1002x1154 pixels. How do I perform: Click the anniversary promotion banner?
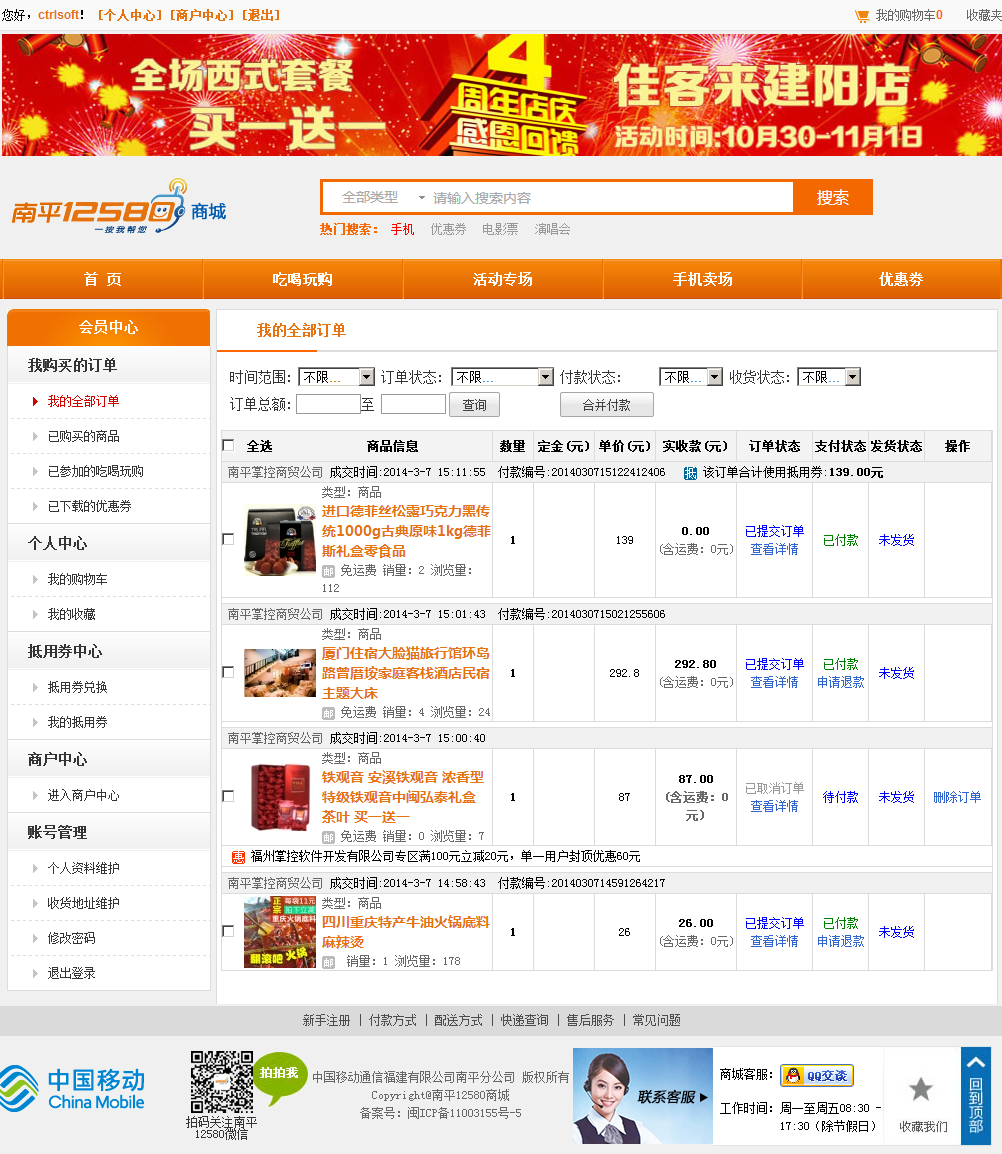click(x=501, y=95)
